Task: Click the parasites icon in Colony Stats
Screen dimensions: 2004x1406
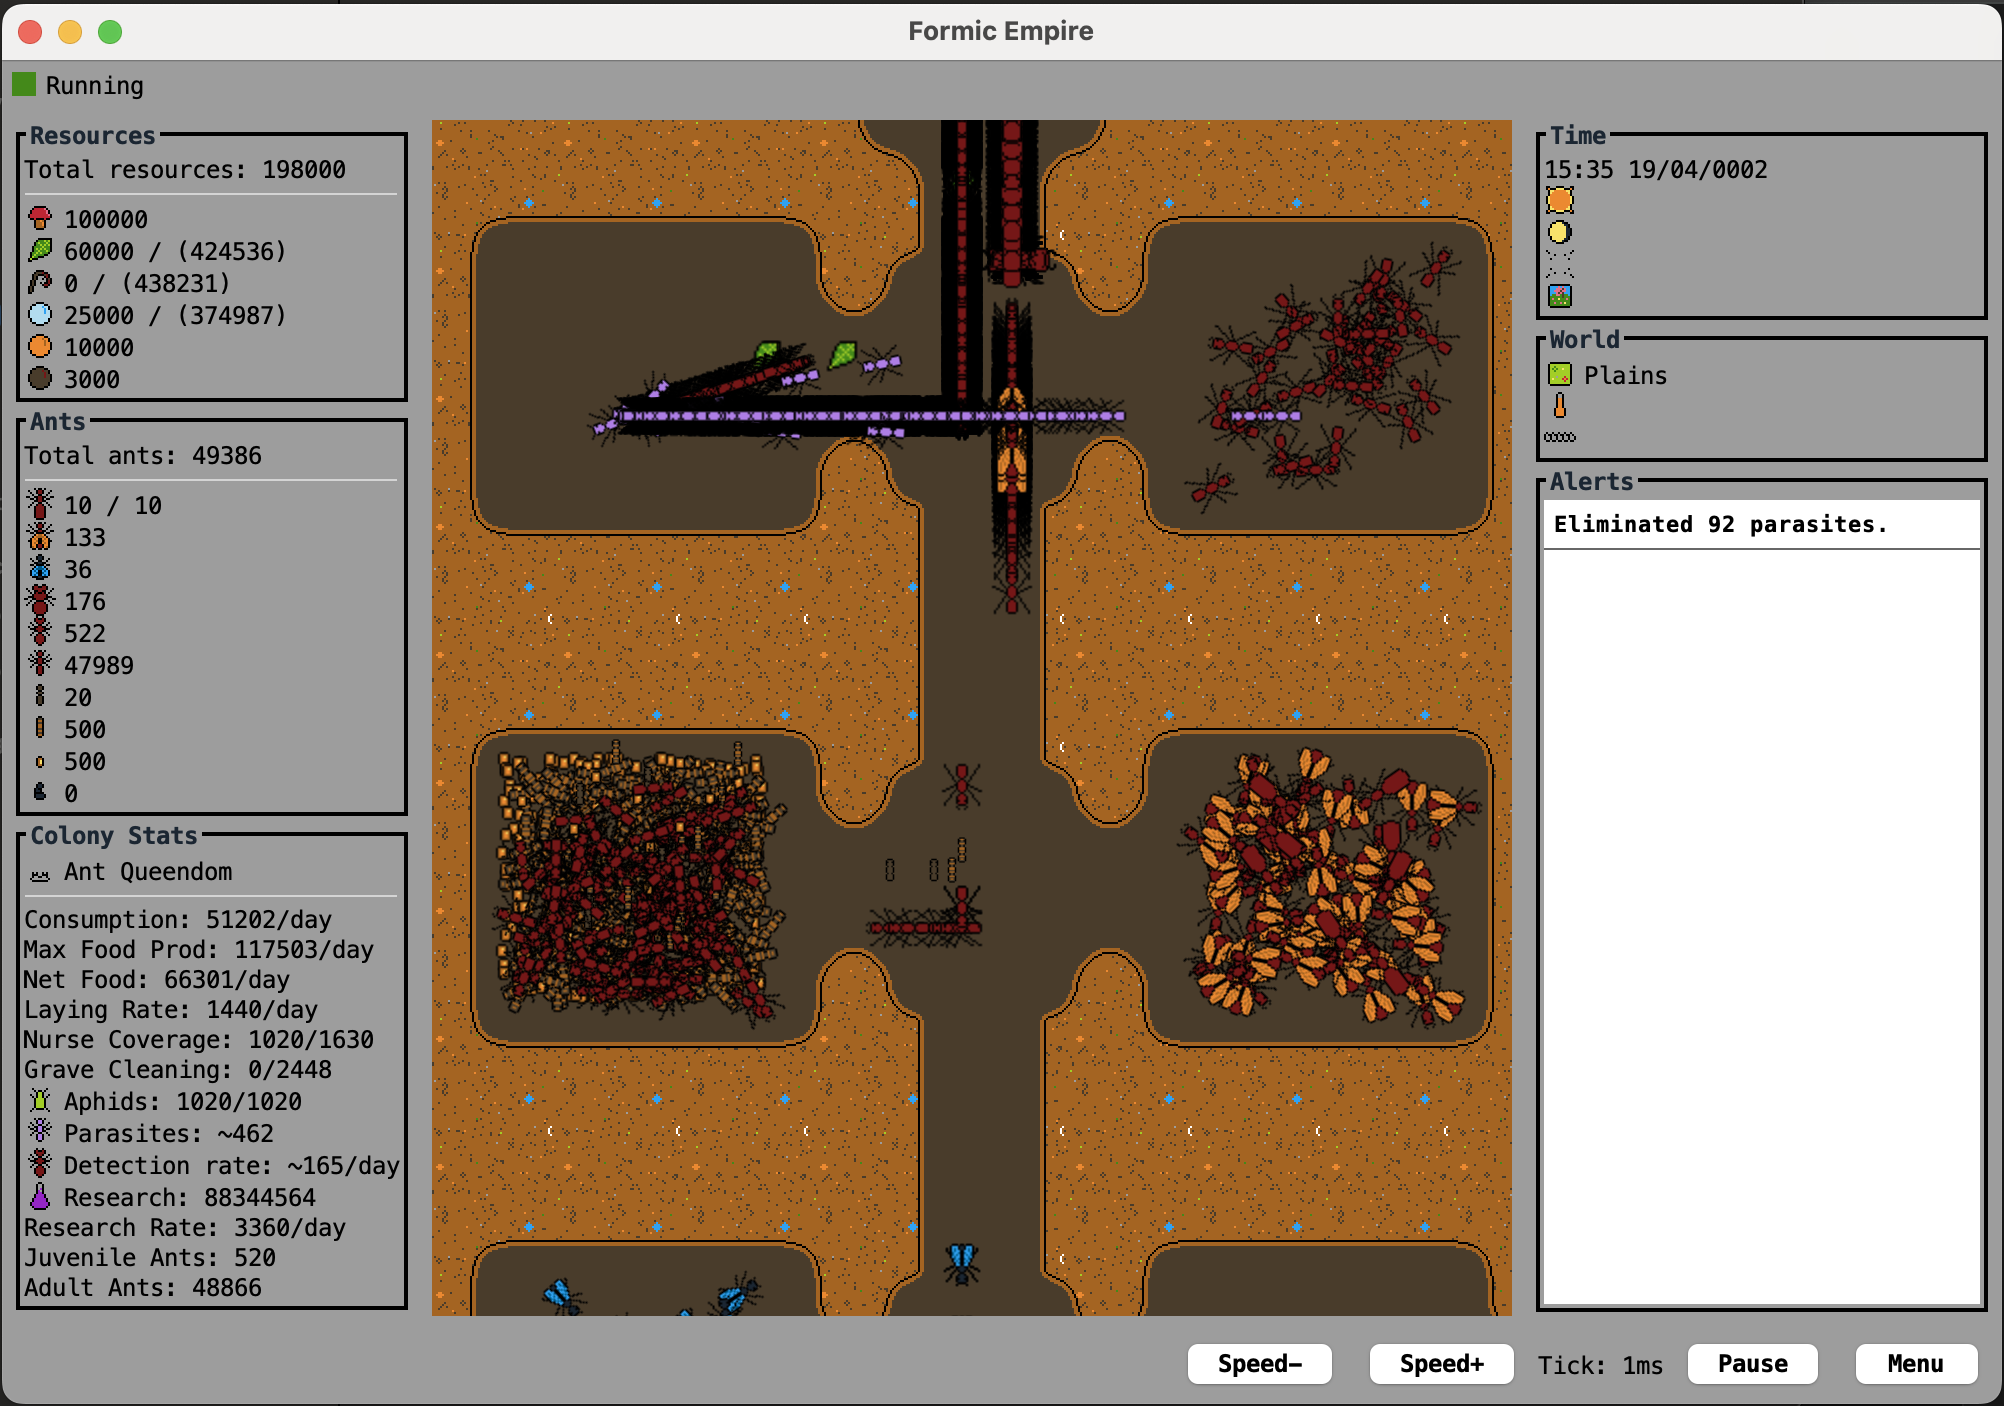Action: pyautogui.click(x=40, y=1132)
